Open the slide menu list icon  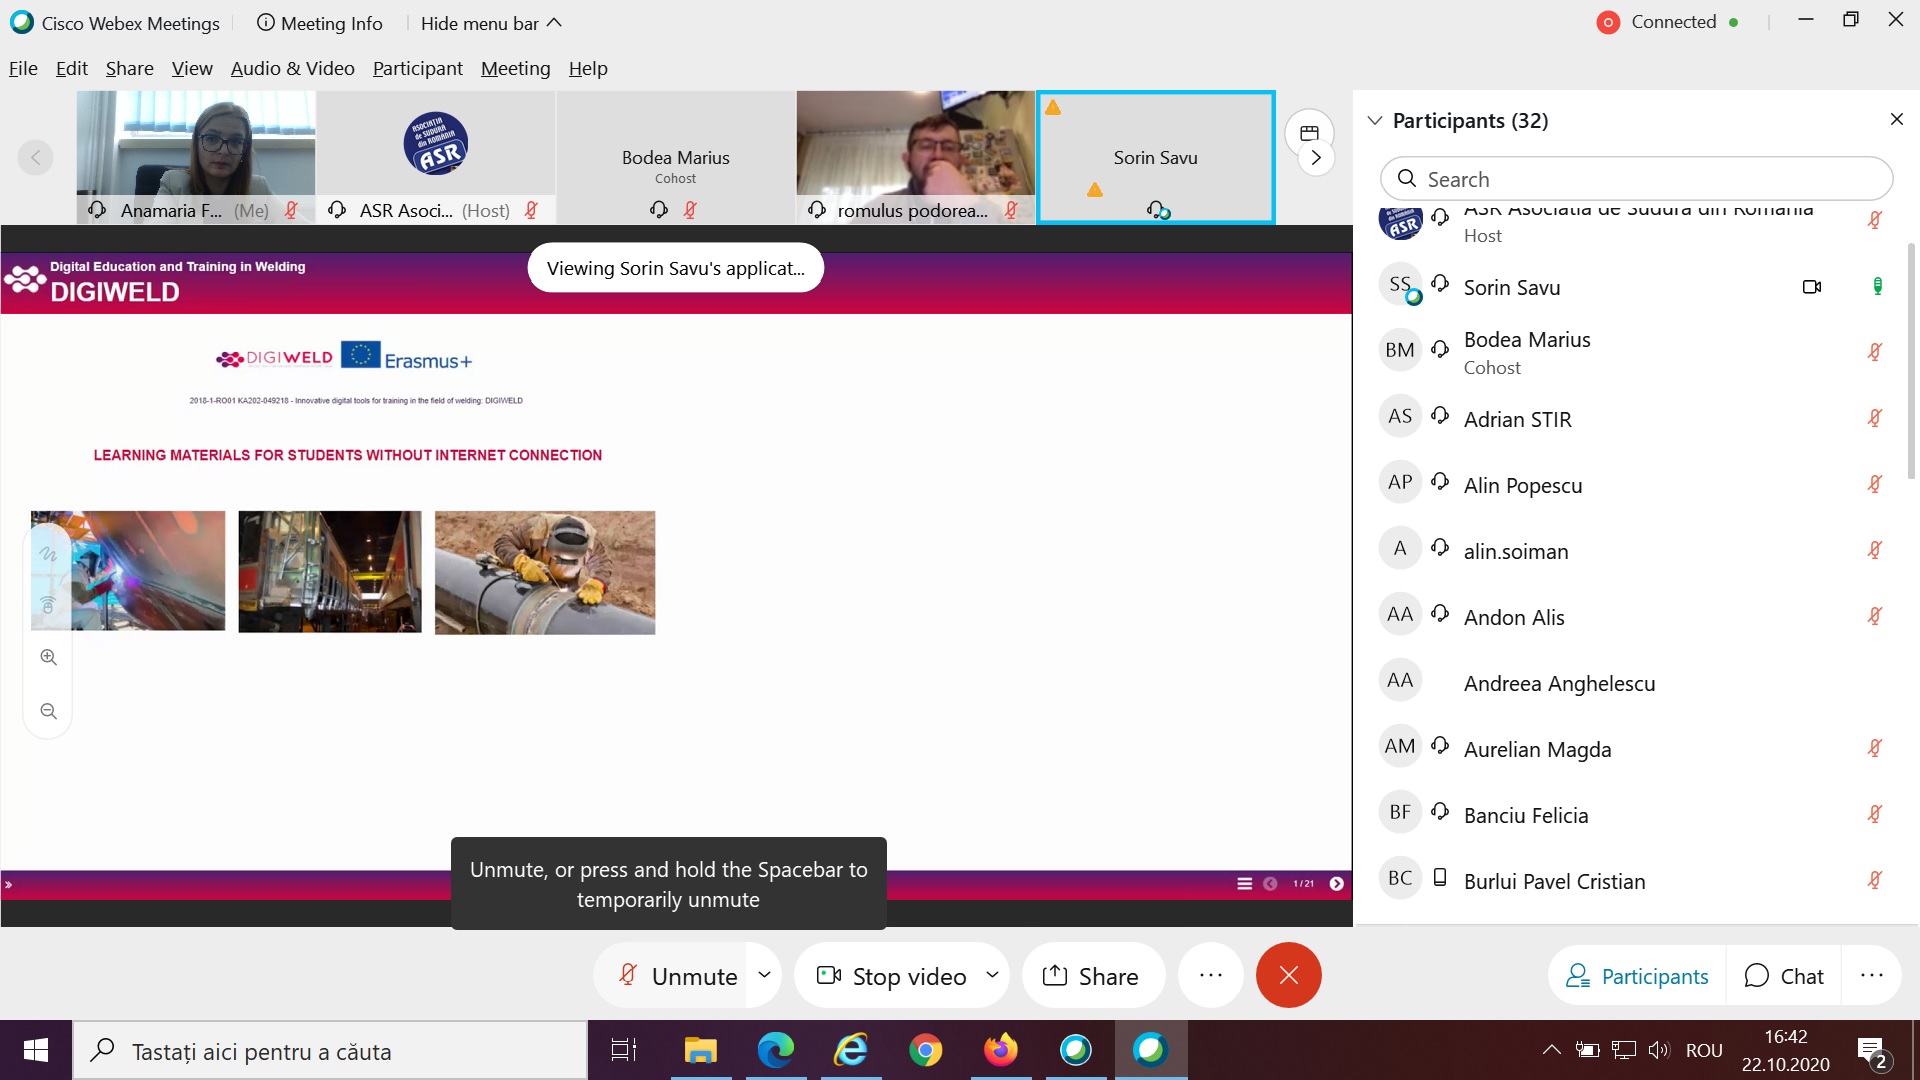click(x=1244, y=884)
